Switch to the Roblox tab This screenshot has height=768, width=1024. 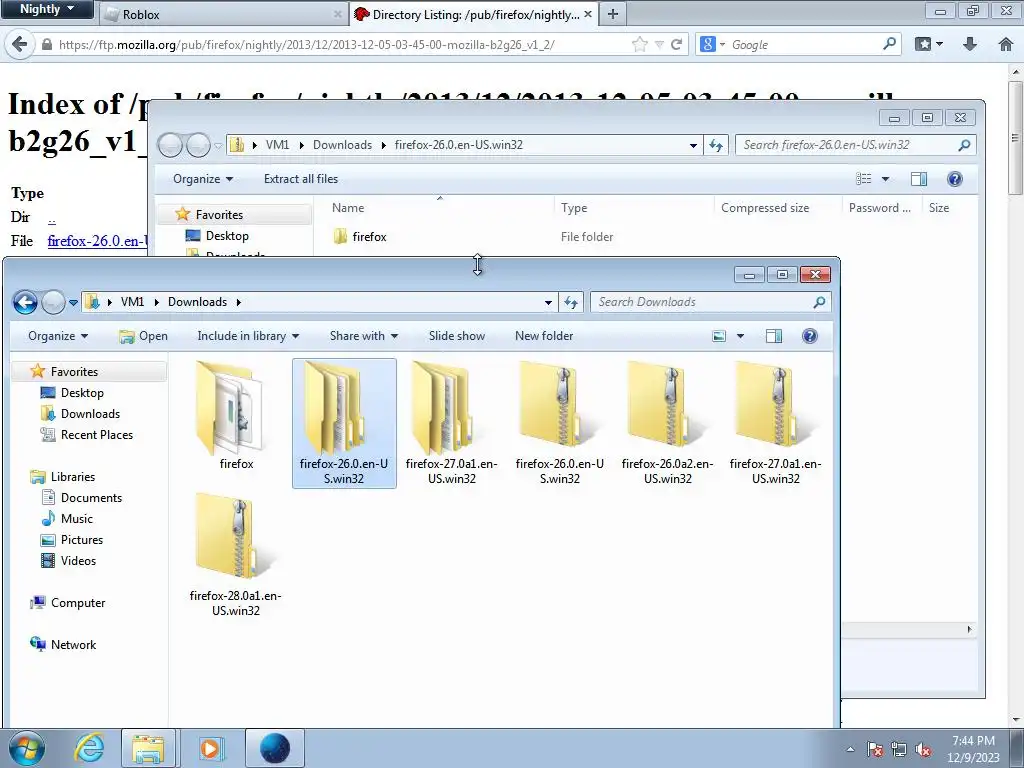tap(223, 14)
